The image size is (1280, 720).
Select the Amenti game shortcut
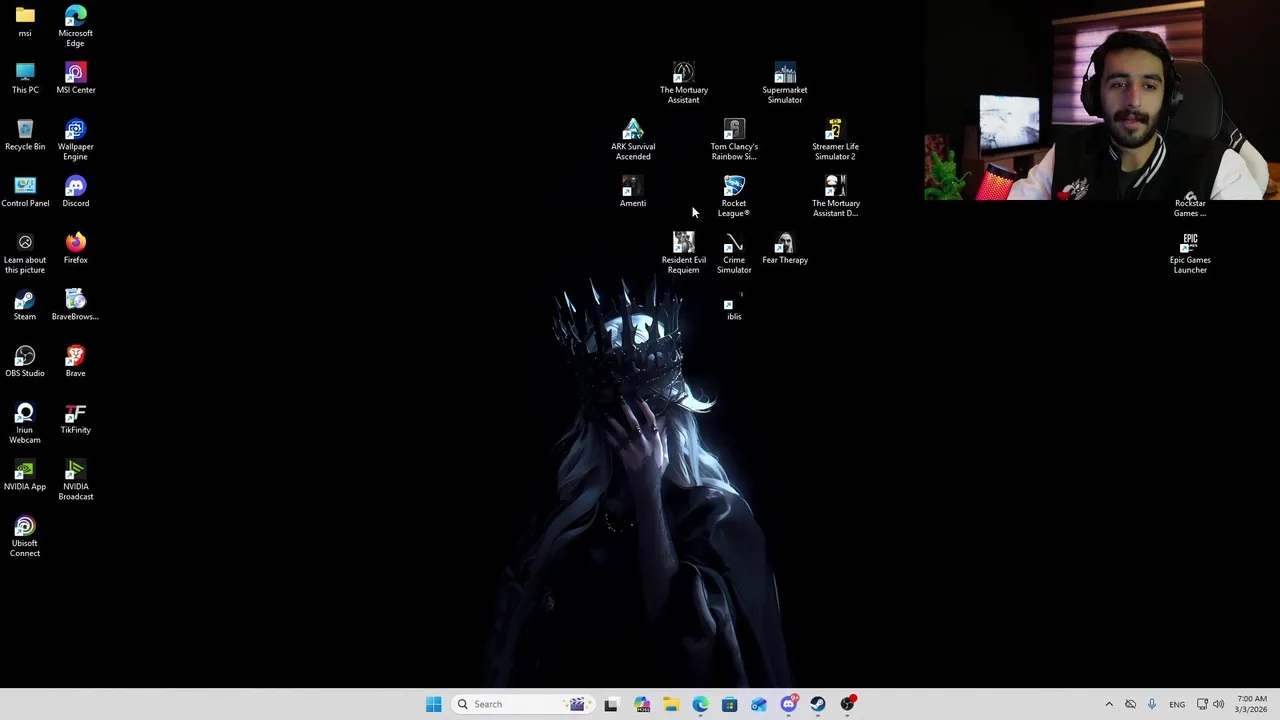pos(633,192)
